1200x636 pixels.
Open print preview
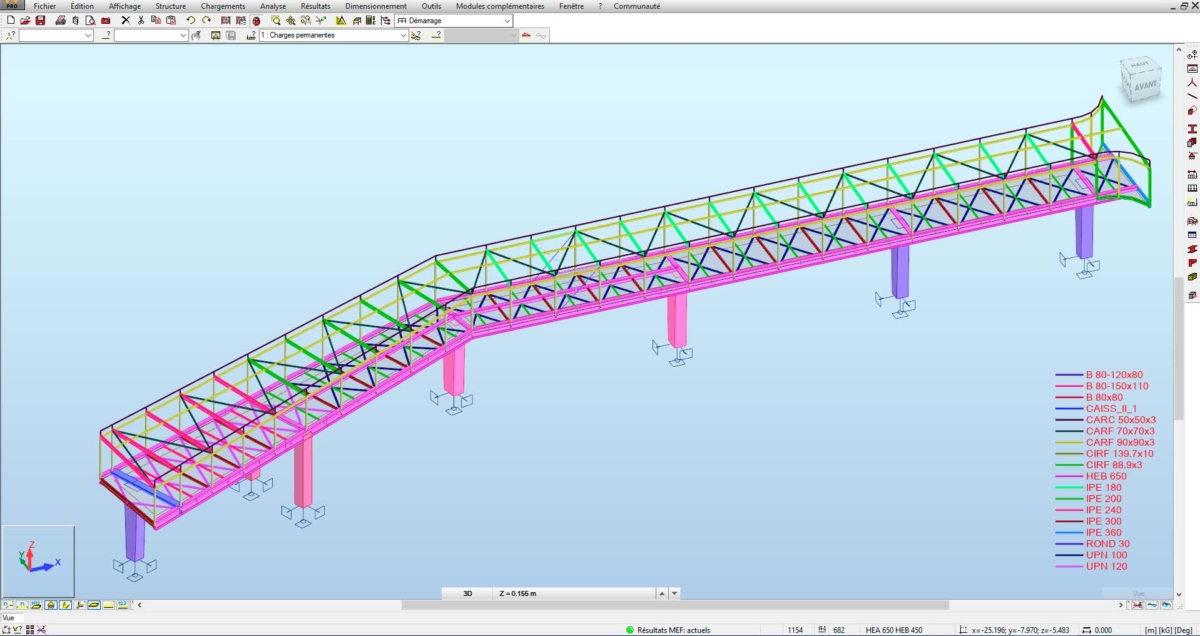click(90, 20)
